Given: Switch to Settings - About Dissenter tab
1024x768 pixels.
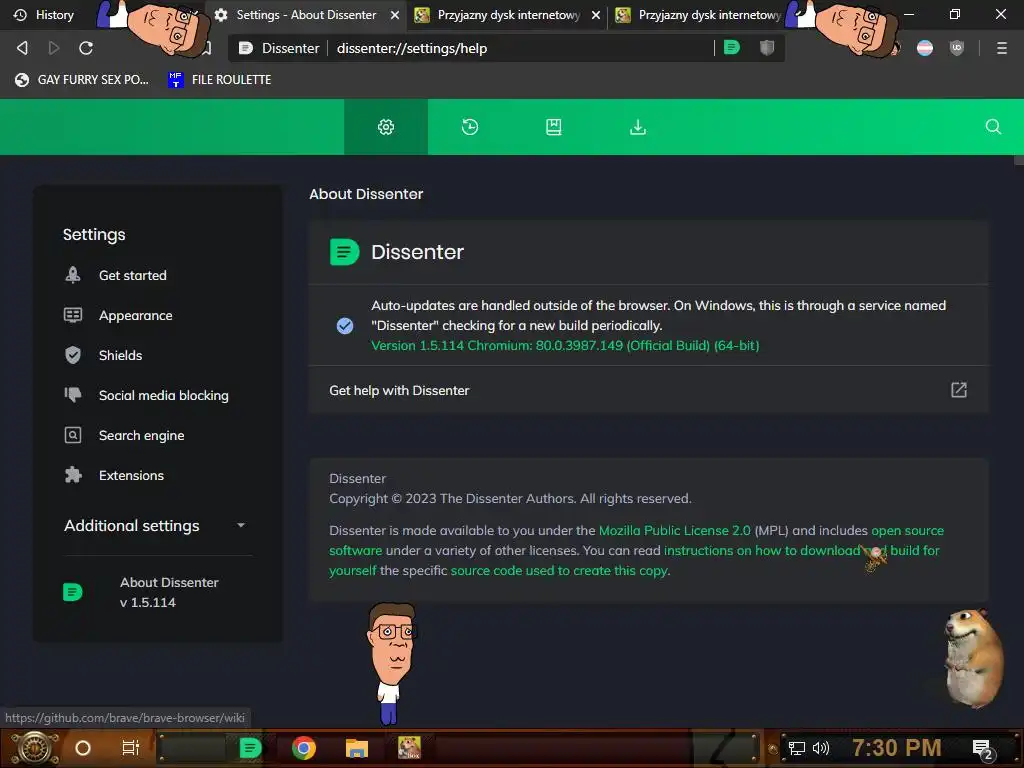Looking at the screenshot, I should pos(306,14).
